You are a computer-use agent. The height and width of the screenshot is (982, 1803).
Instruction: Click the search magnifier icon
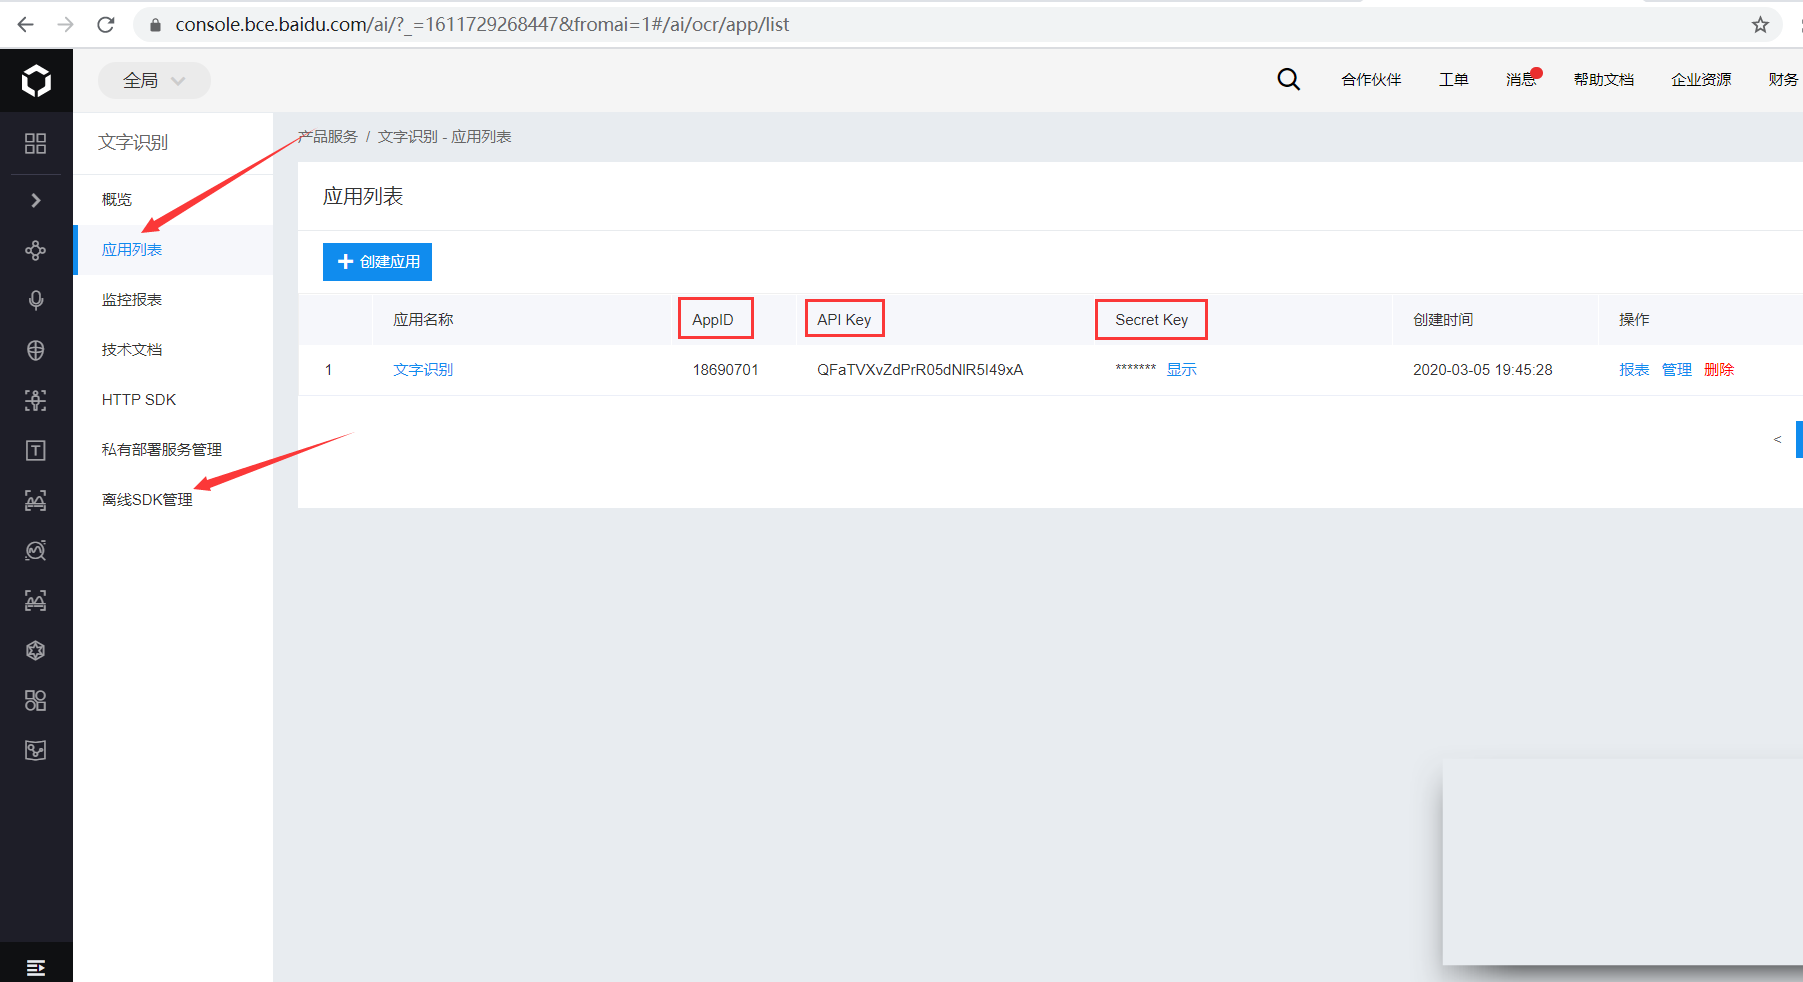[x=1288, y=80]
